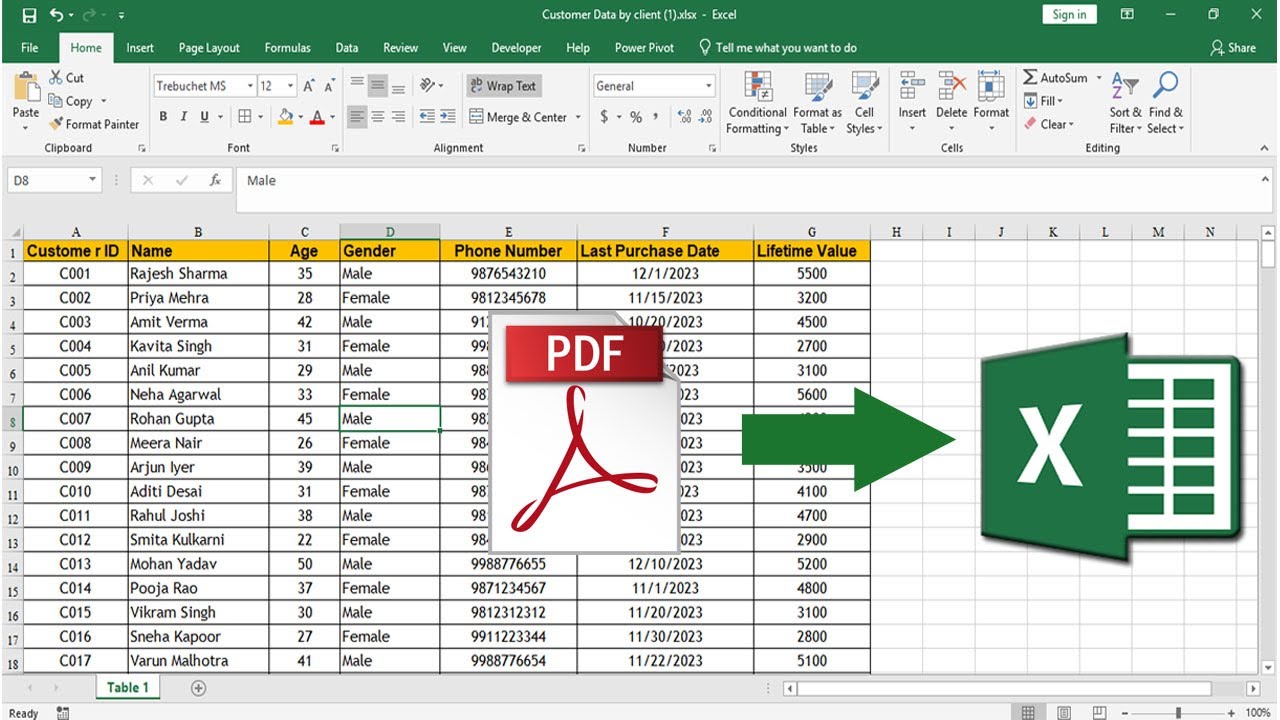This screenshot has width=1280, height=720.
Task: Select the Table 1 sheet tab
Action: [x=128, y=687]
